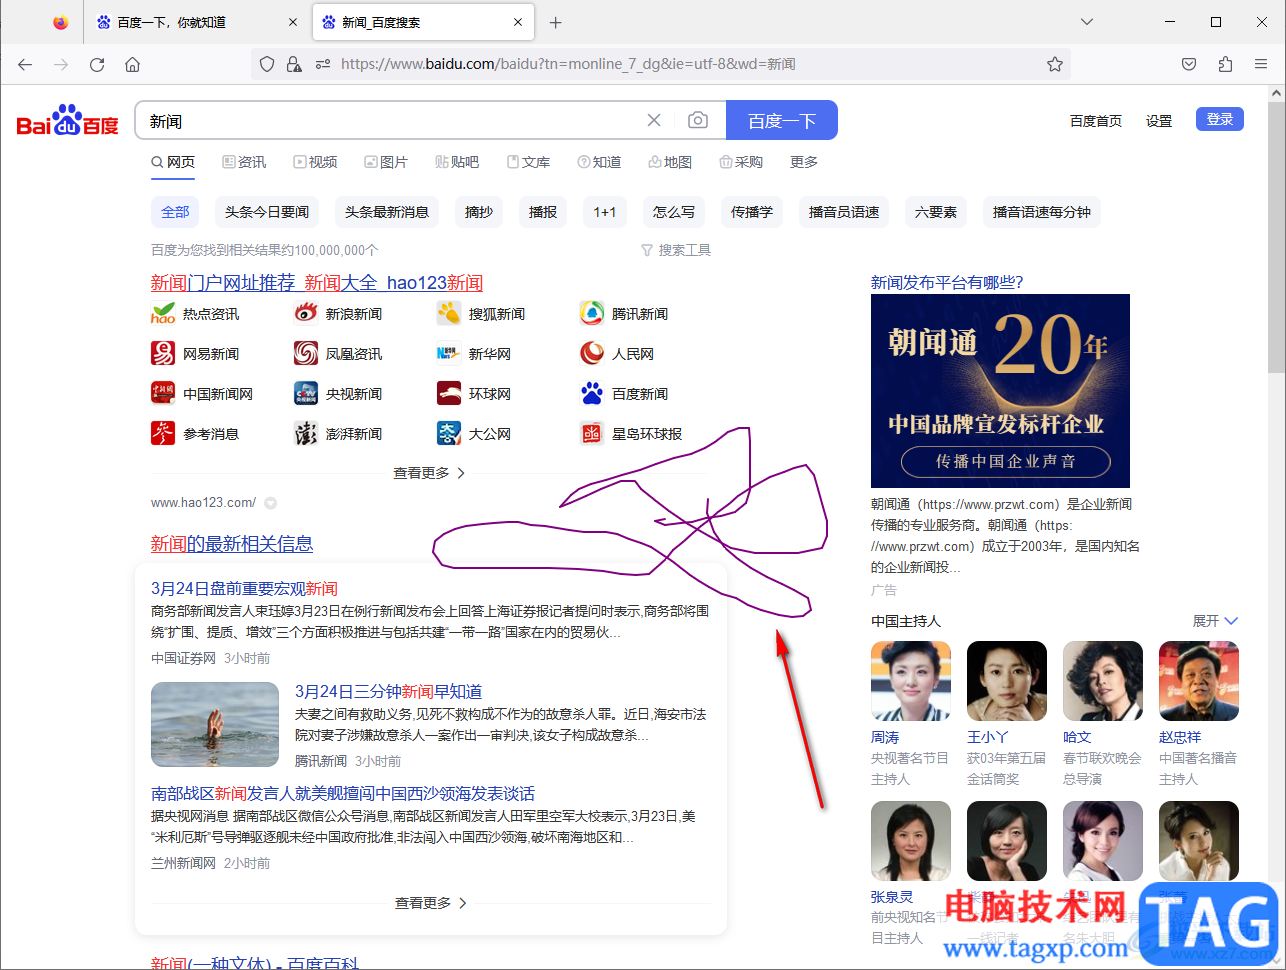The height and width of the screenshot is (970, 1286).
Task: Open 朝闻通 20年 advertisement banner
Action: 1000,391
